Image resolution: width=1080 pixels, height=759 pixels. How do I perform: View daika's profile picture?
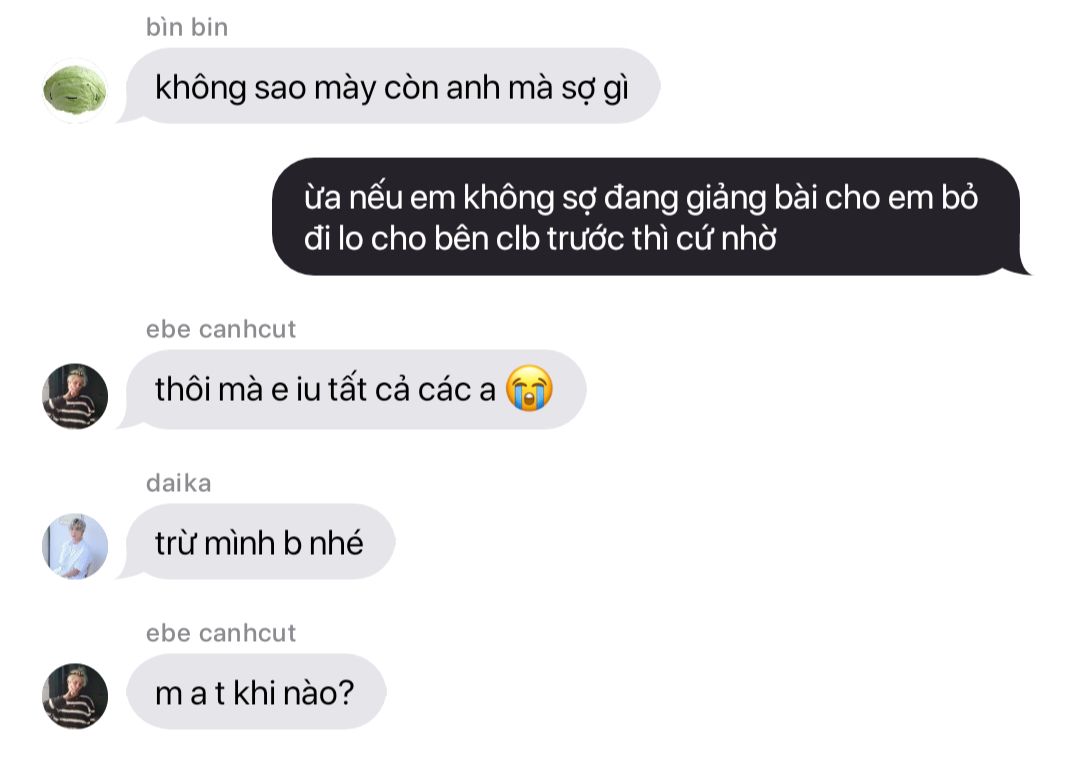click(74, 545)
